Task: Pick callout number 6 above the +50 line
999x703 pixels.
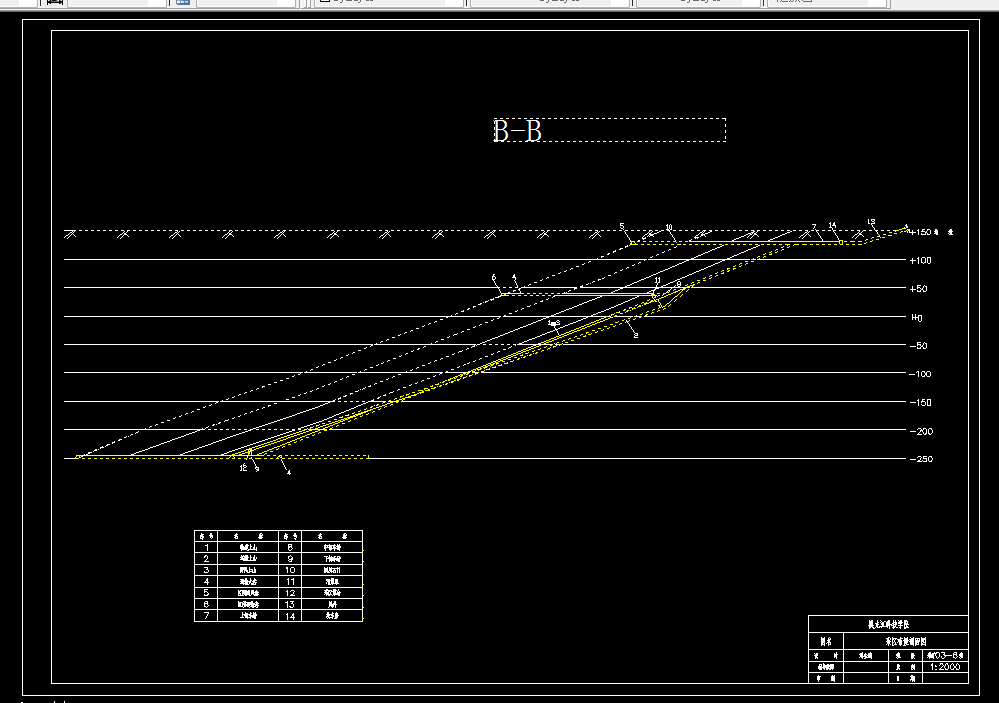Action: click(x=494, y=277)
